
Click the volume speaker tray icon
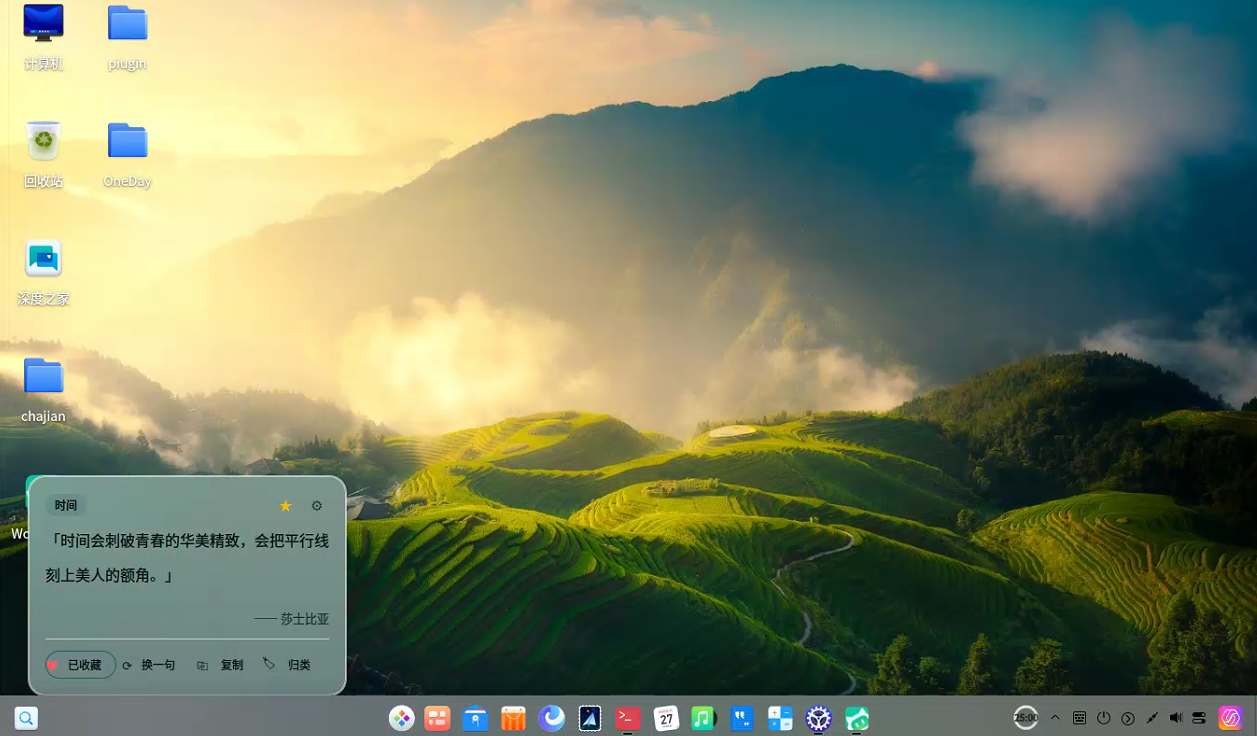click(x=1176, y=718)
